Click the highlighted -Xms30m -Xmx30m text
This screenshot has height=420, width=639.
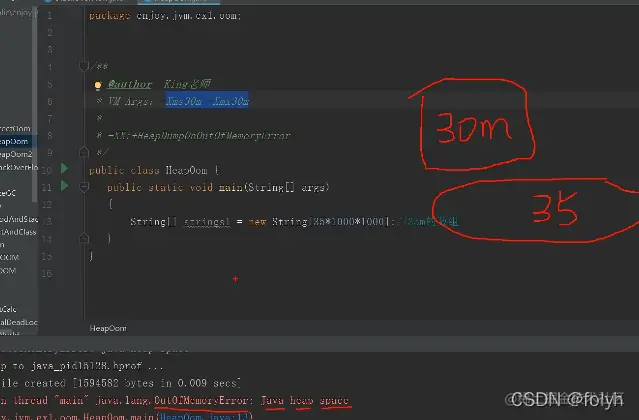(207, 101)
